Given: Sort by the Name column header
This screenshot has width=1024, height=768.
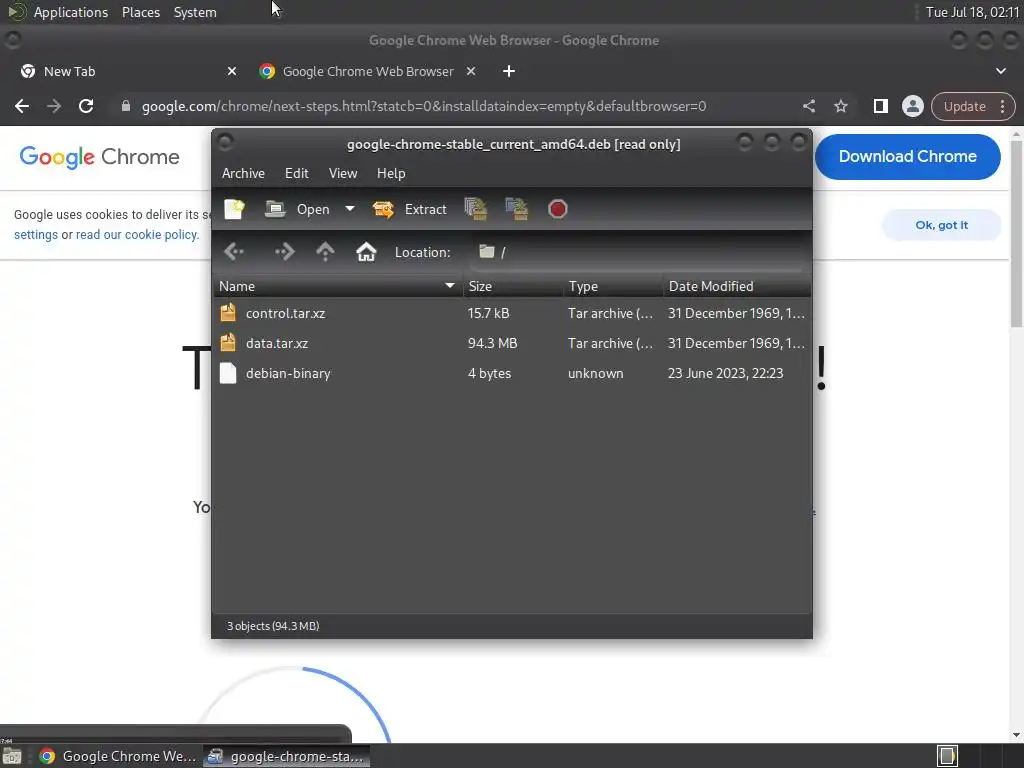Looking at the screenshot, I should (x=338, y=286).
